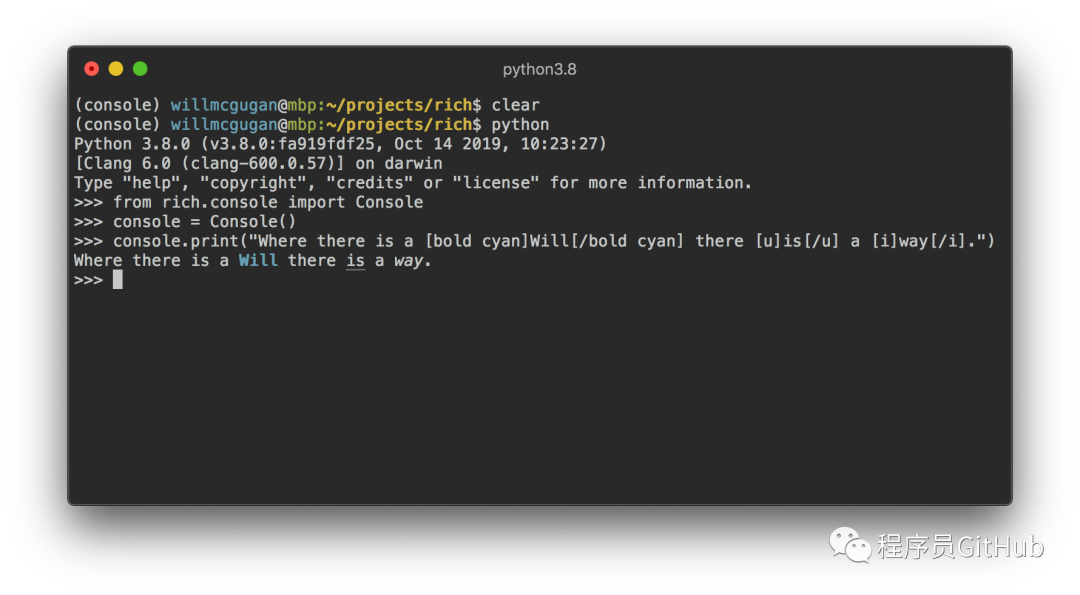The height and width of the screenshot is (595, 1080).
Task: Click the italic word way in output
Action: pyautogui.click(x=408, y=260)
